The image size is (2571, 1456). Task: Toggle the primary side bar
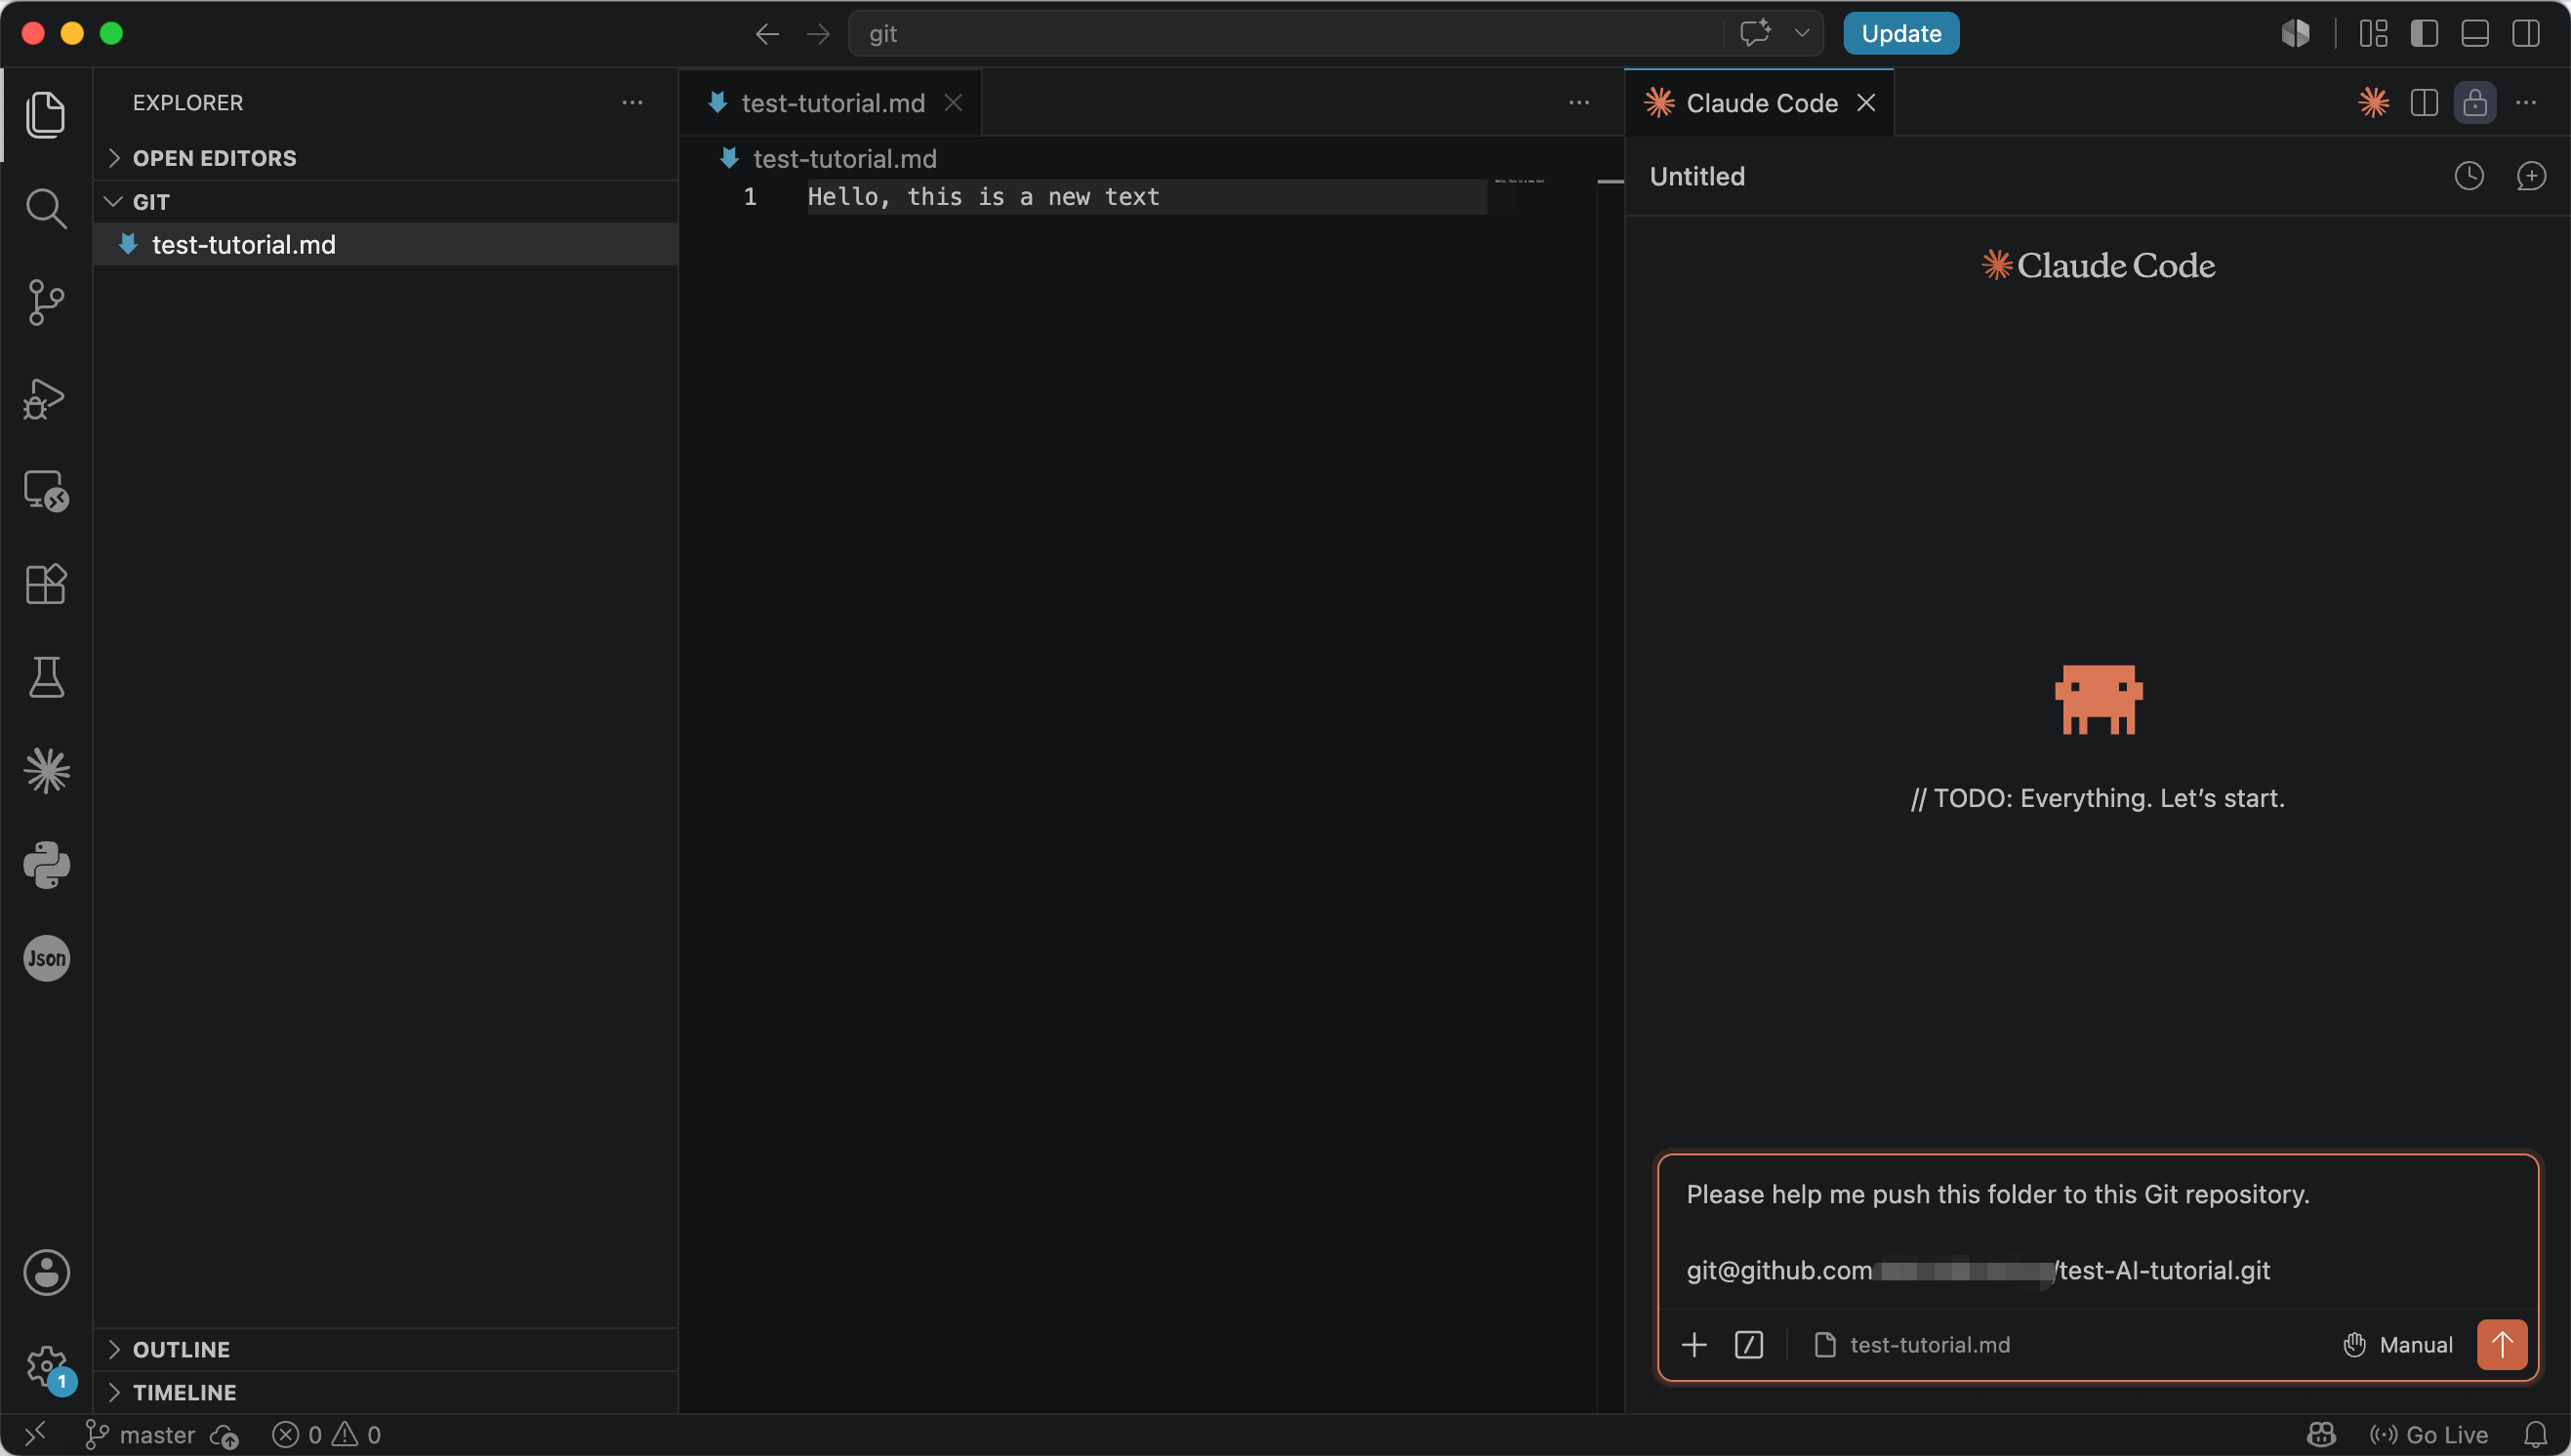click(x=2424, y=34)
